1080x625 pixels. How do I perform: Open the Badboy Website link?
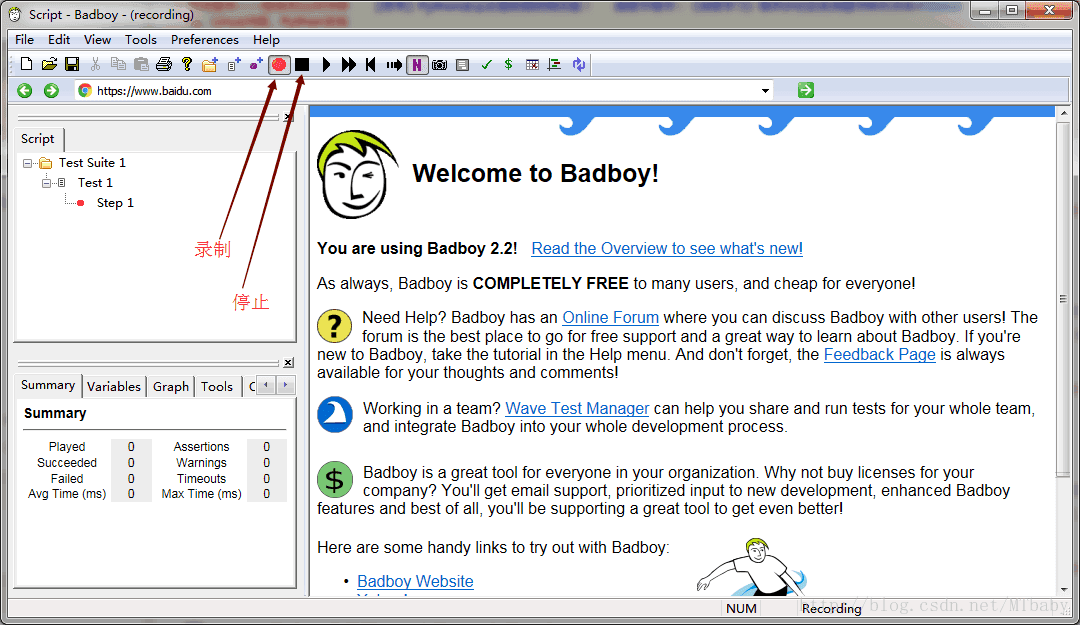(x=415, y=582)
